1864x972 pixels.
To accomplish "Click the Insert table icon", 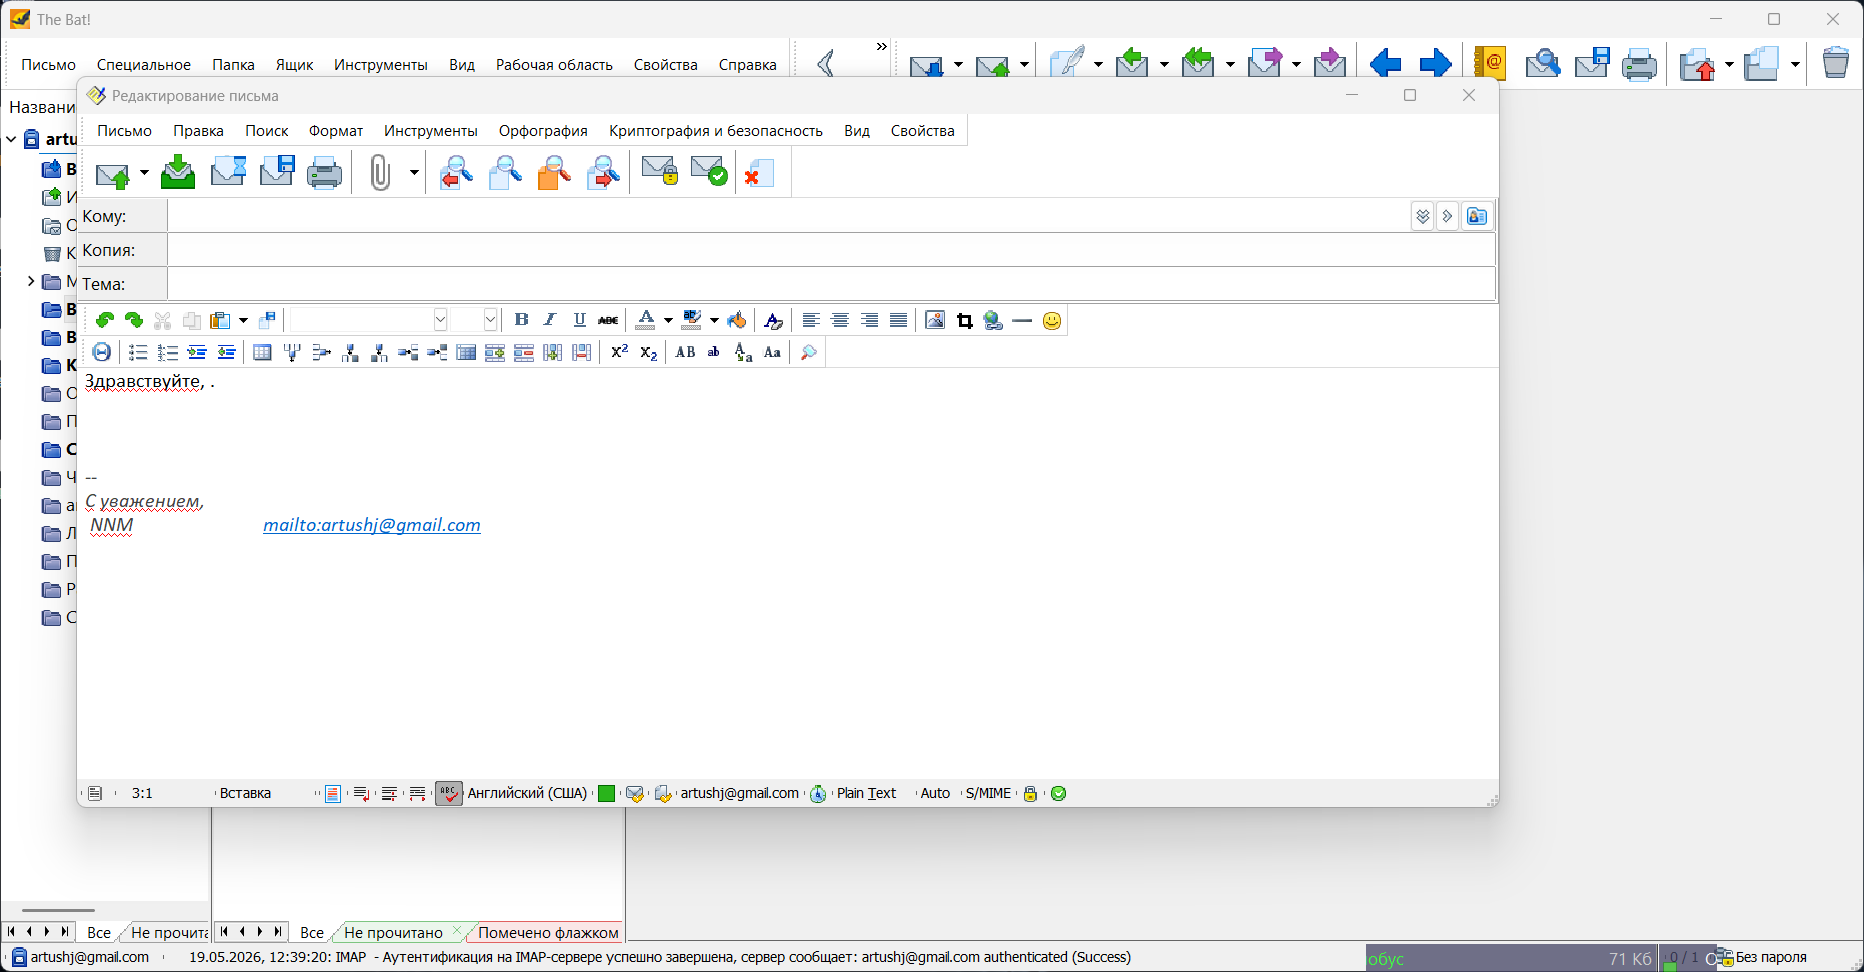I will tap(263, 352).
